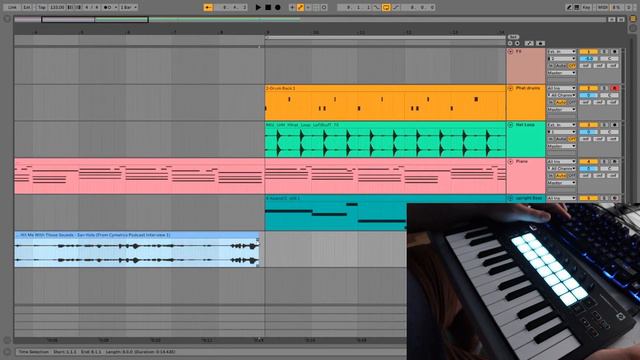The width and height of the screenshot is (640, 360).
Task: Click the Set locator button
Action: click(x=513, y=37)
